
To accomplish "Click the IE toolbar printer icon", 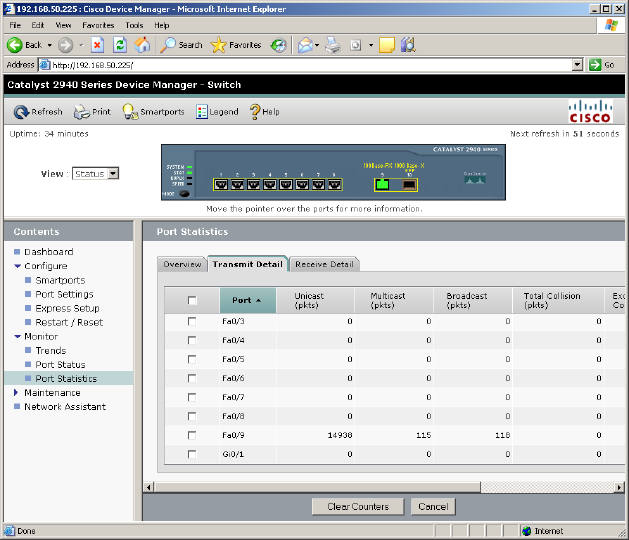I will (x=333, y=45).
